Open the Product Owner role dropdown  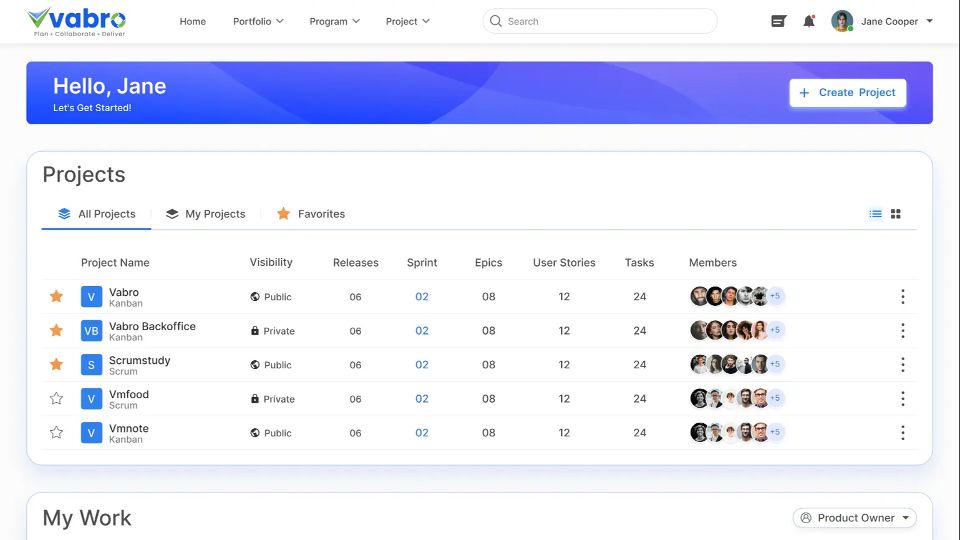pyautogui.click(x=856, y=518)
